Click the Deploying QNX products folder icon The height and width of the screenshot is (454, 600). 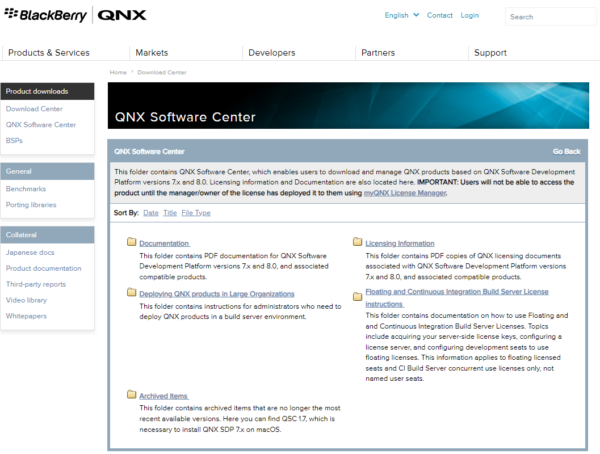point(132,294)
